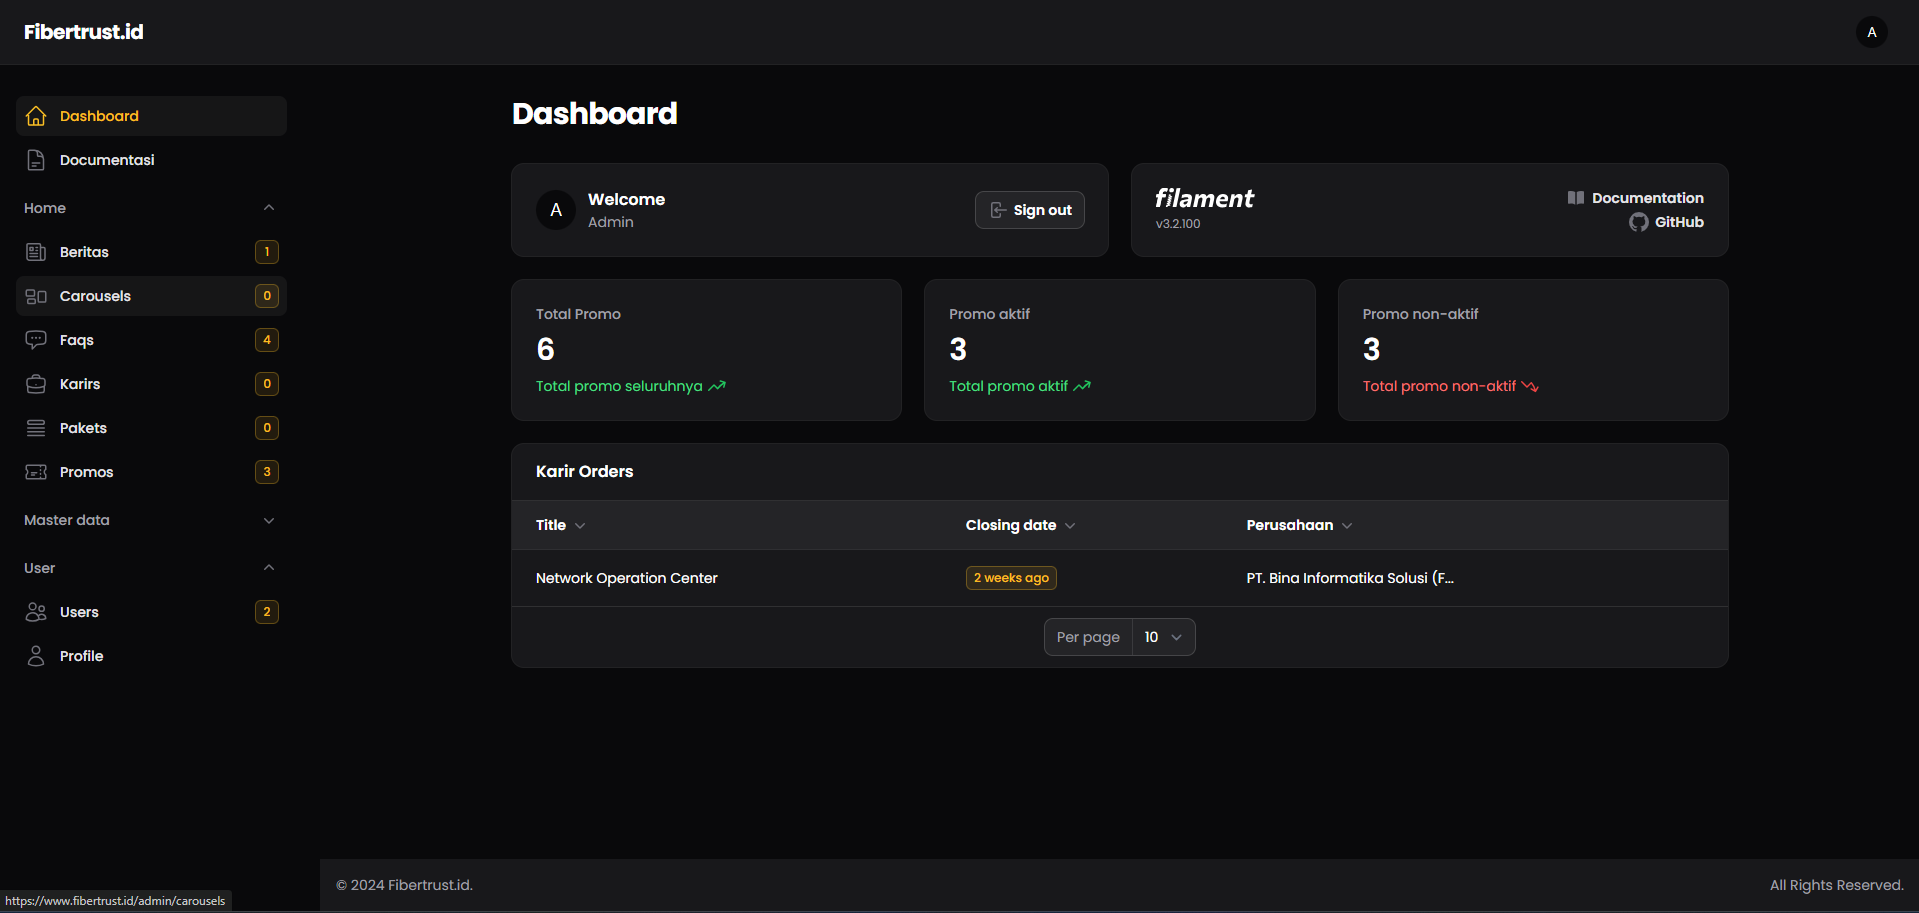Click trend arrow beside Total promo seluruhnya
Image resolution: width=1919 pixels, height=913 pixels.
(x=717, y=386)
